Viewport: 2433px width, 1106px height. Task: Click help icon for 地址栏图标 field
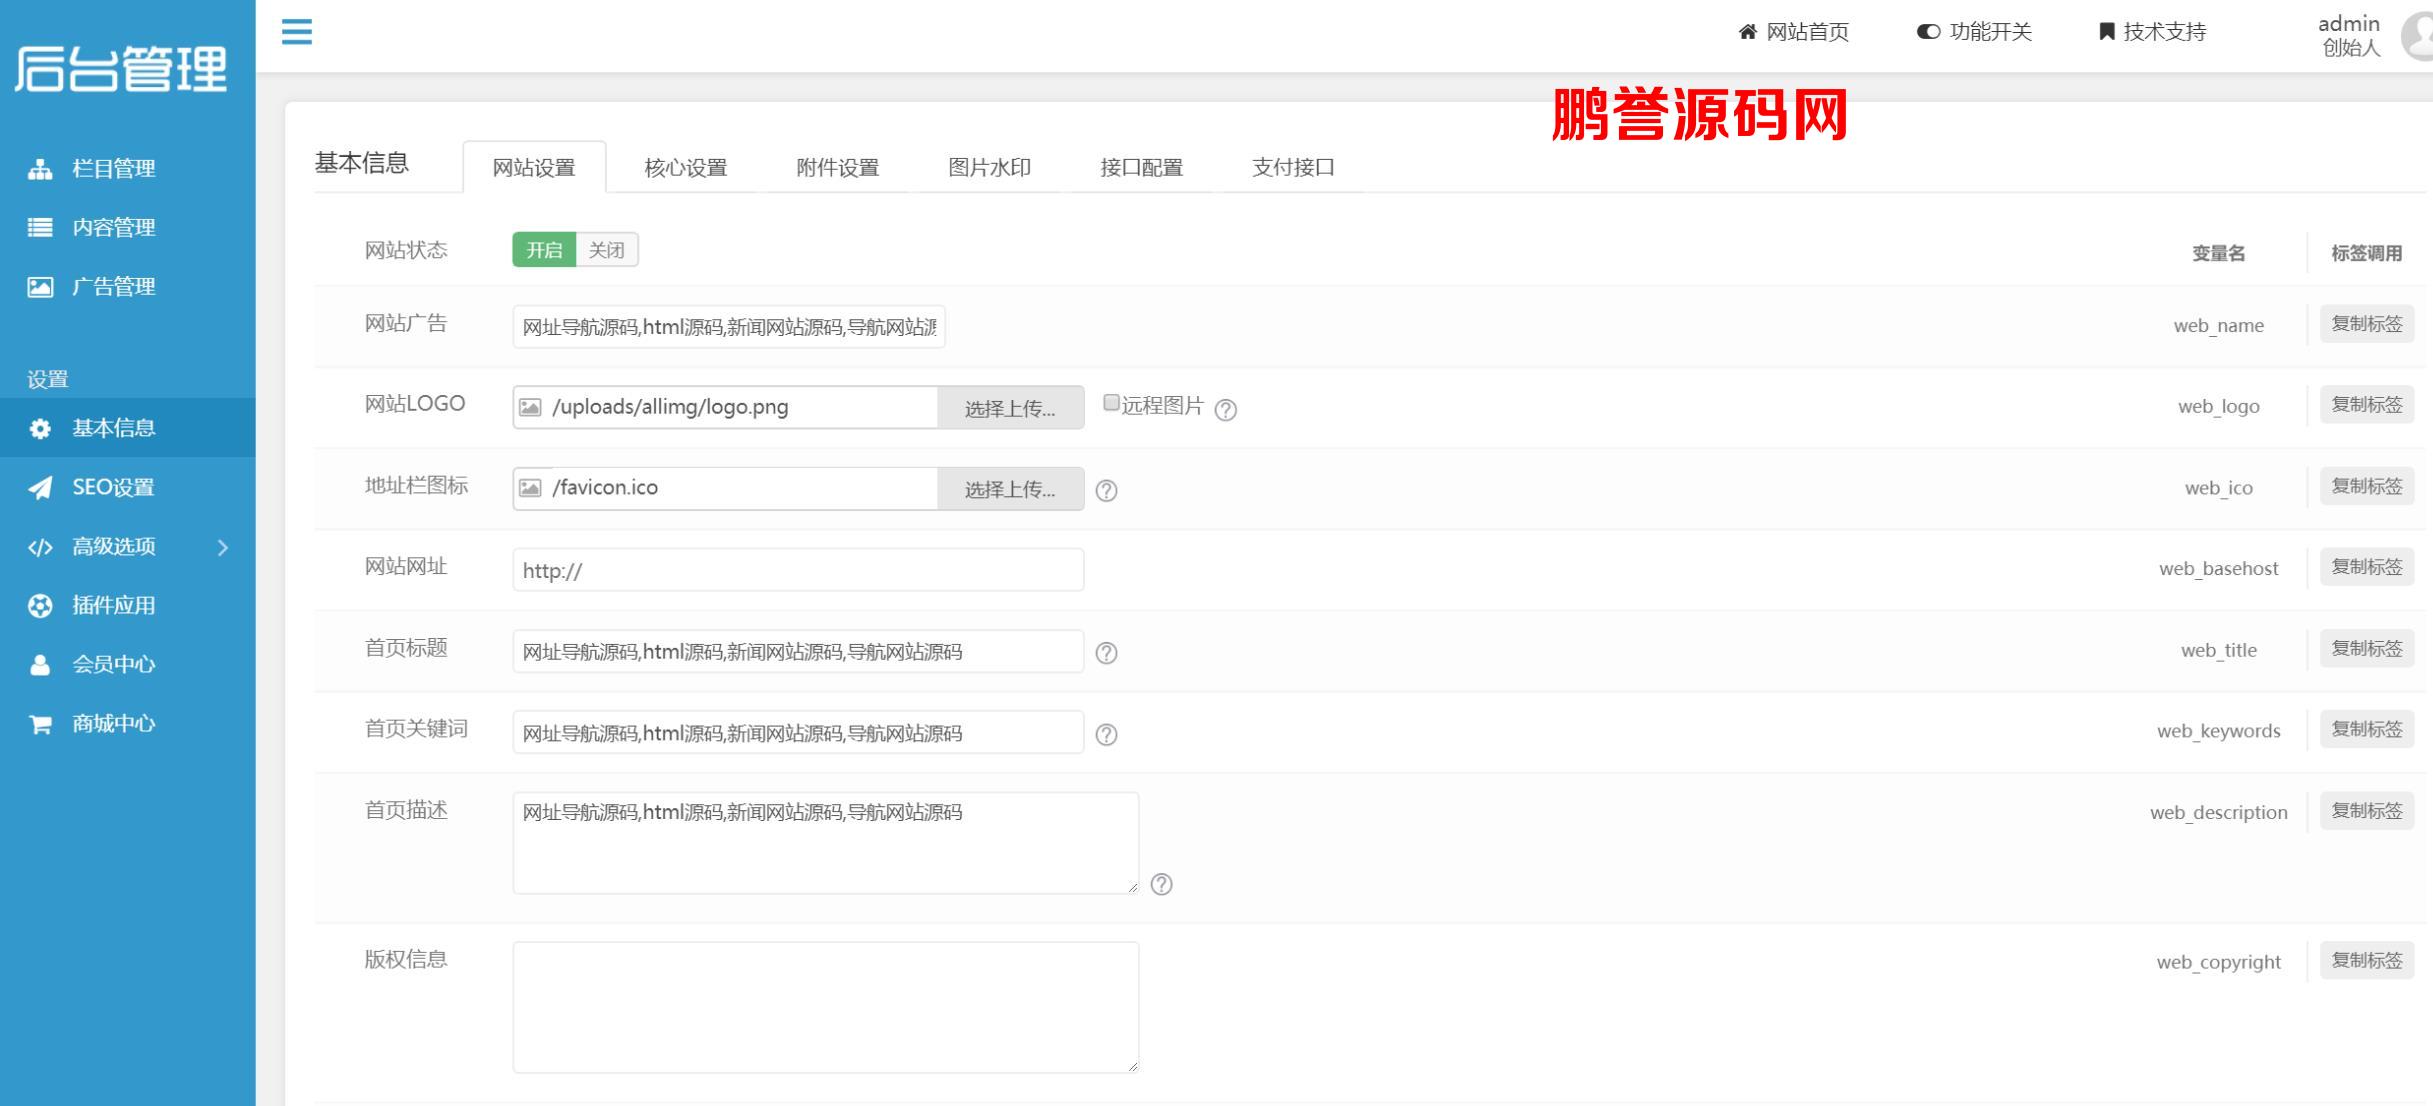1106,491
